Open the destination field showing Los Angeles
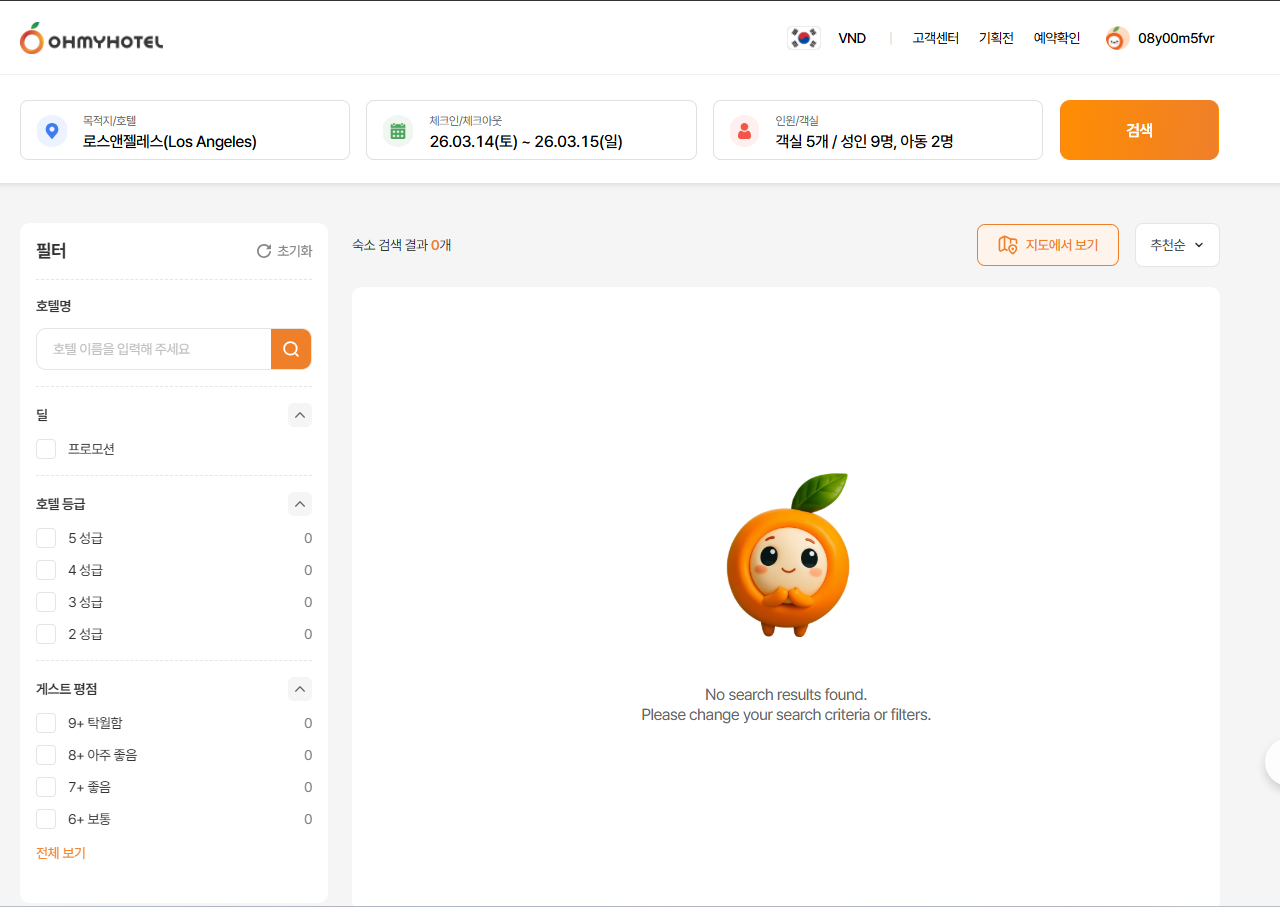 185,130
